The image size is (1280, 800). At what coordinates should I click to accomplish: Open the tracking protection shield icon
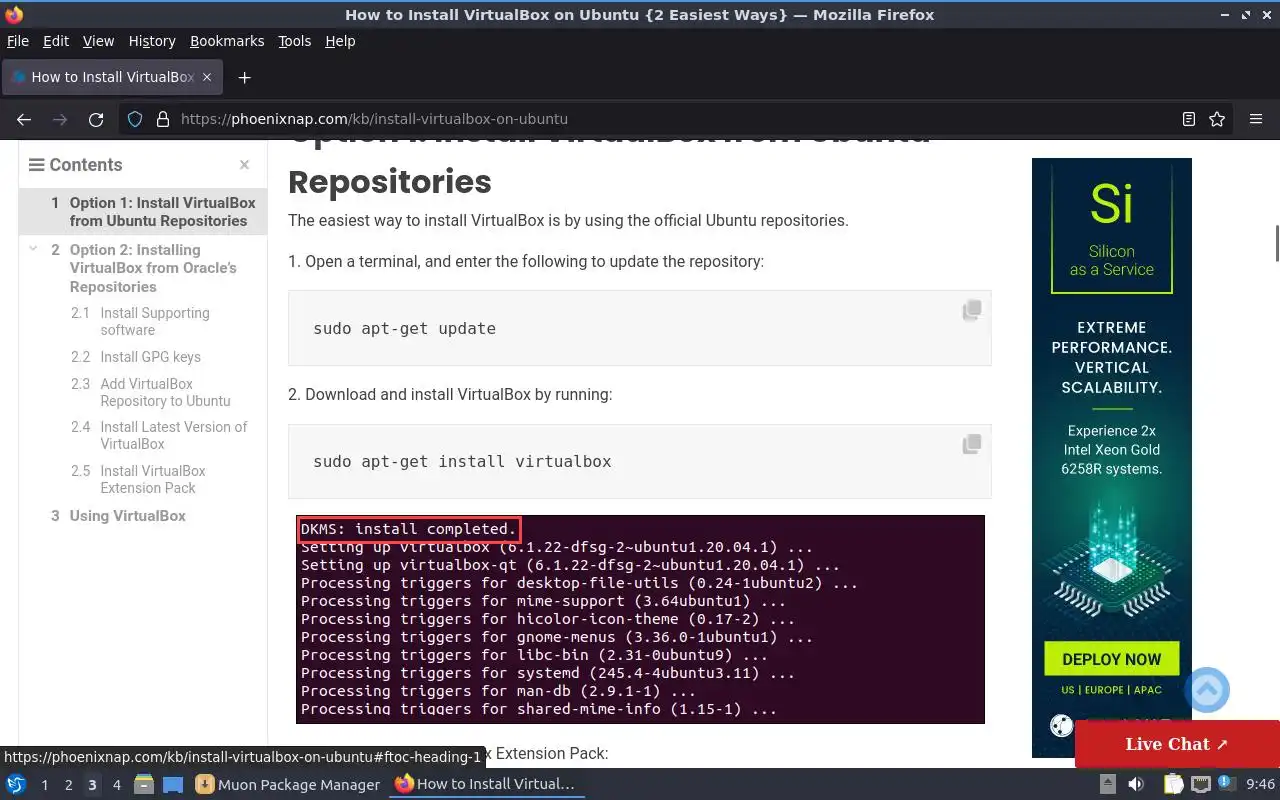pyautogui.click(x=135, y=119)
